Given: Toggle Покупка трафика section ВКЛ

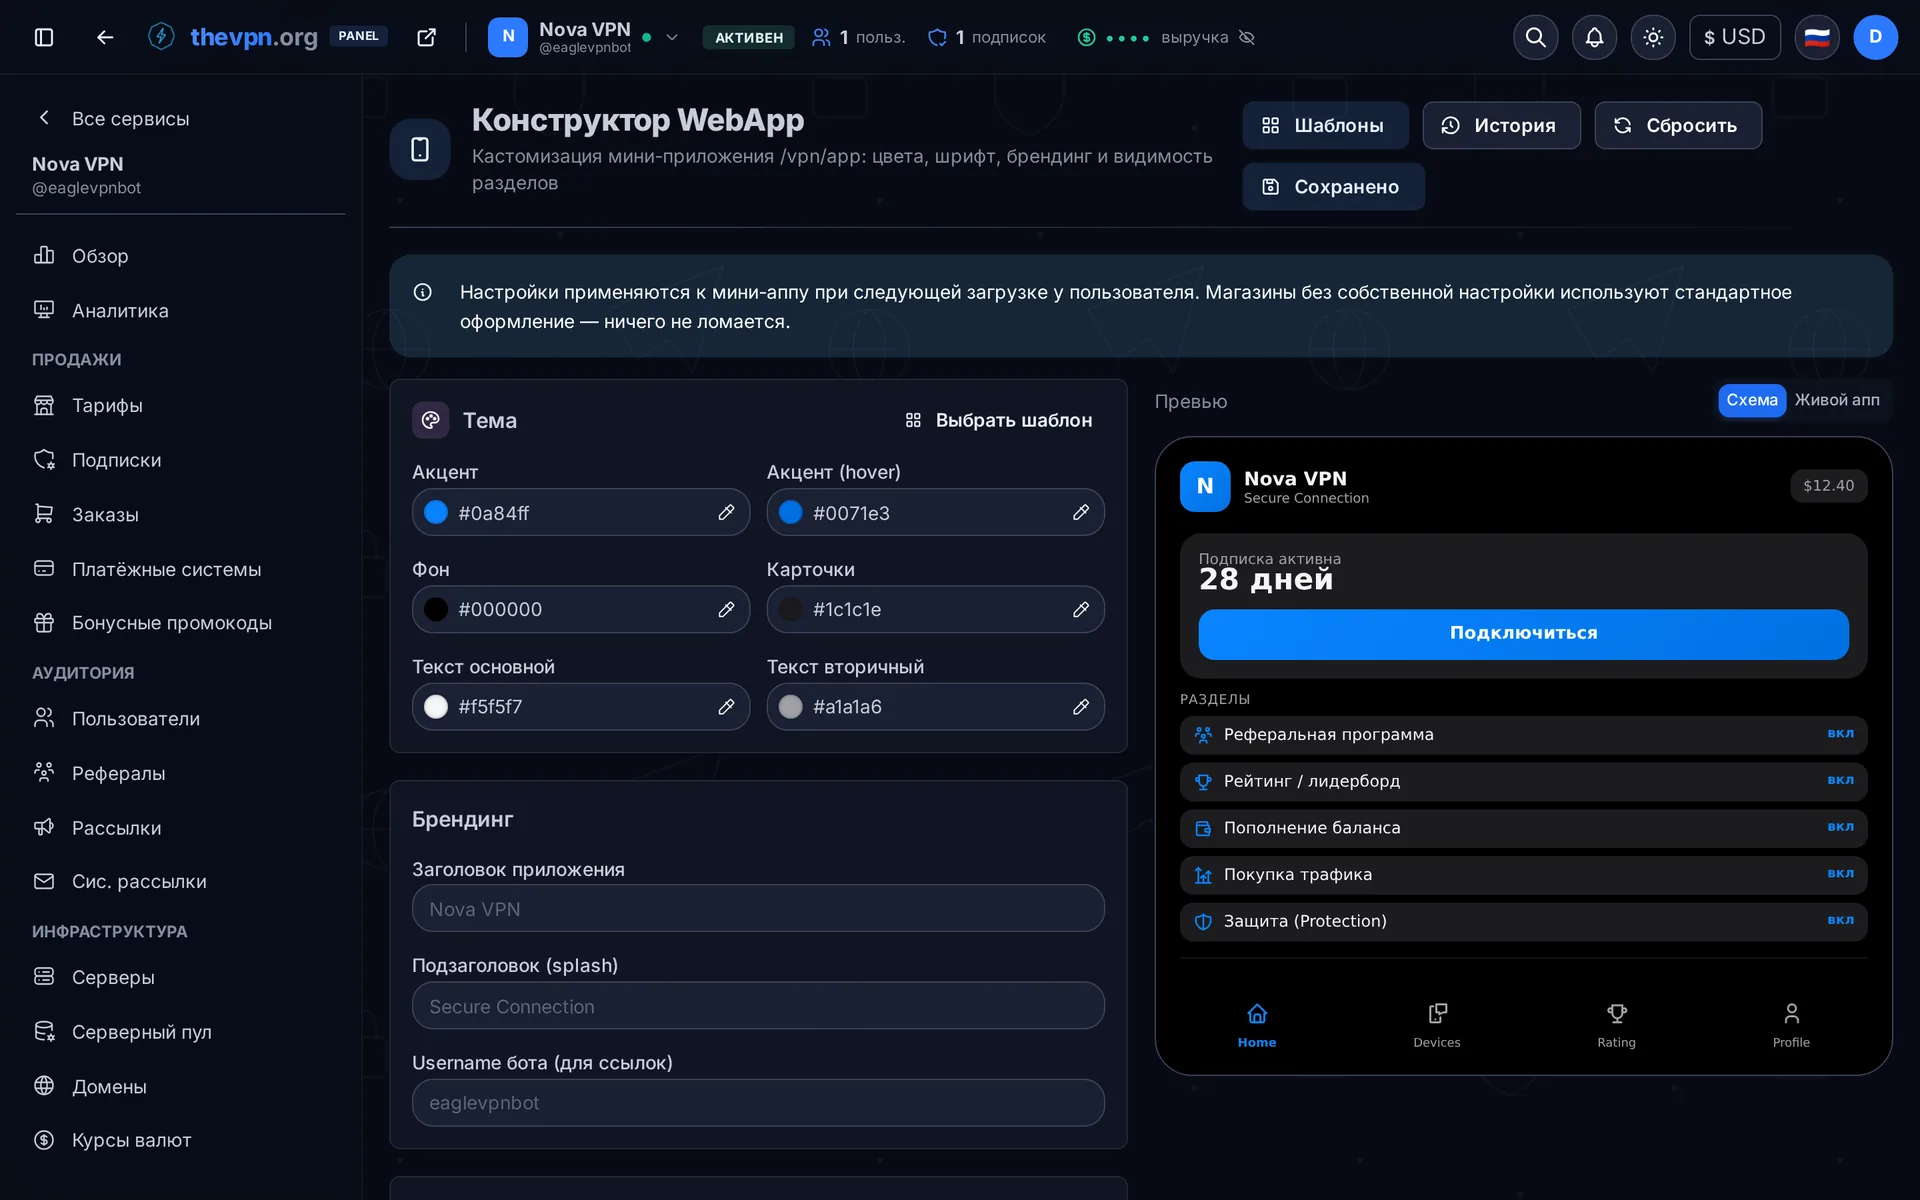Looking at the screenshot, I should (1840, 874).
